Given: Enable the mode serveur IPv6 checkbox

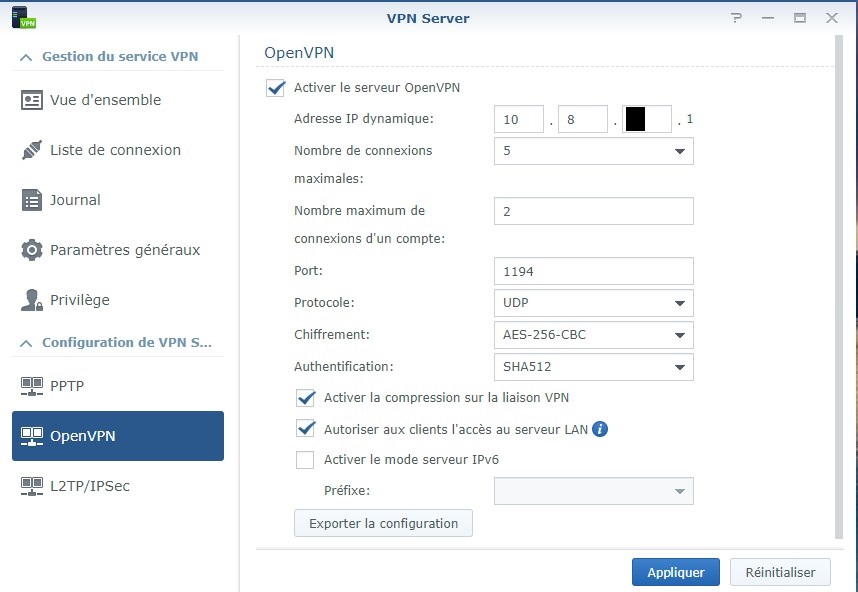Looking at the screenshot, I should click(x=306, y=460).
